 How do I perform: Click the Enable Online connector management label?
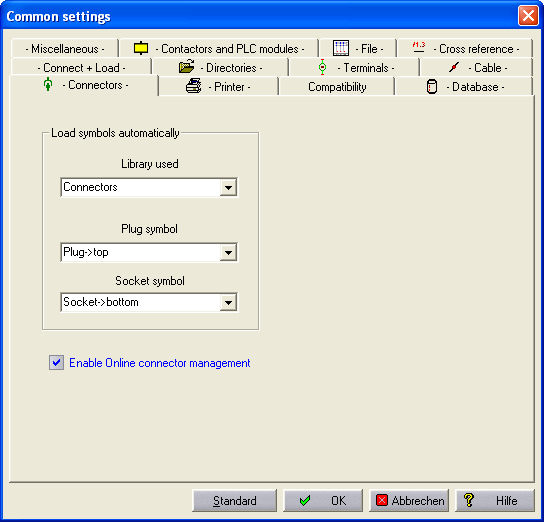[160, 363]
